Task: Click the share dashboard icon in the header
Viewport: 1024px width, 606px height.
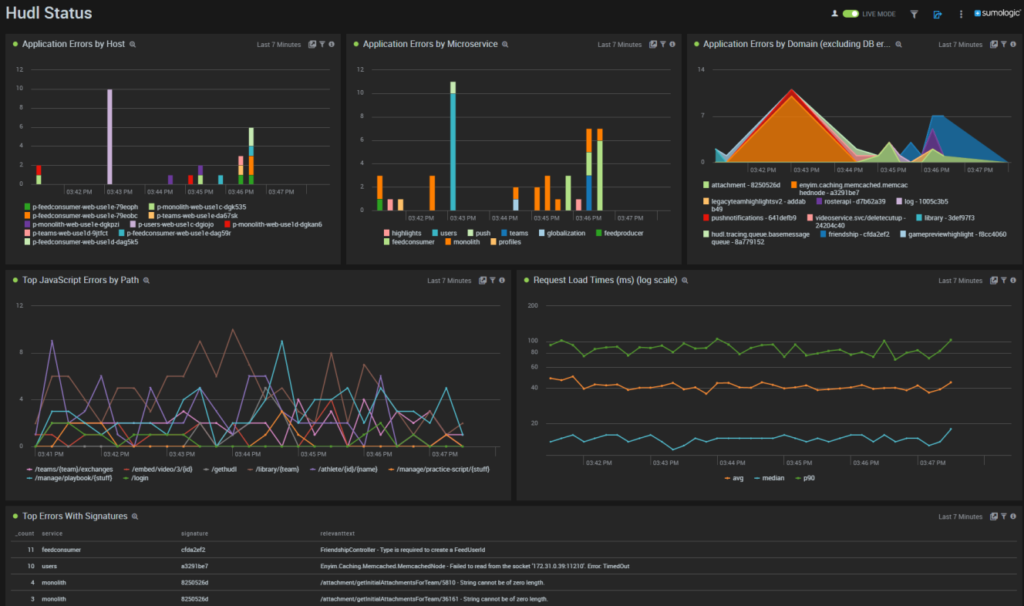Action: [938, 14]
